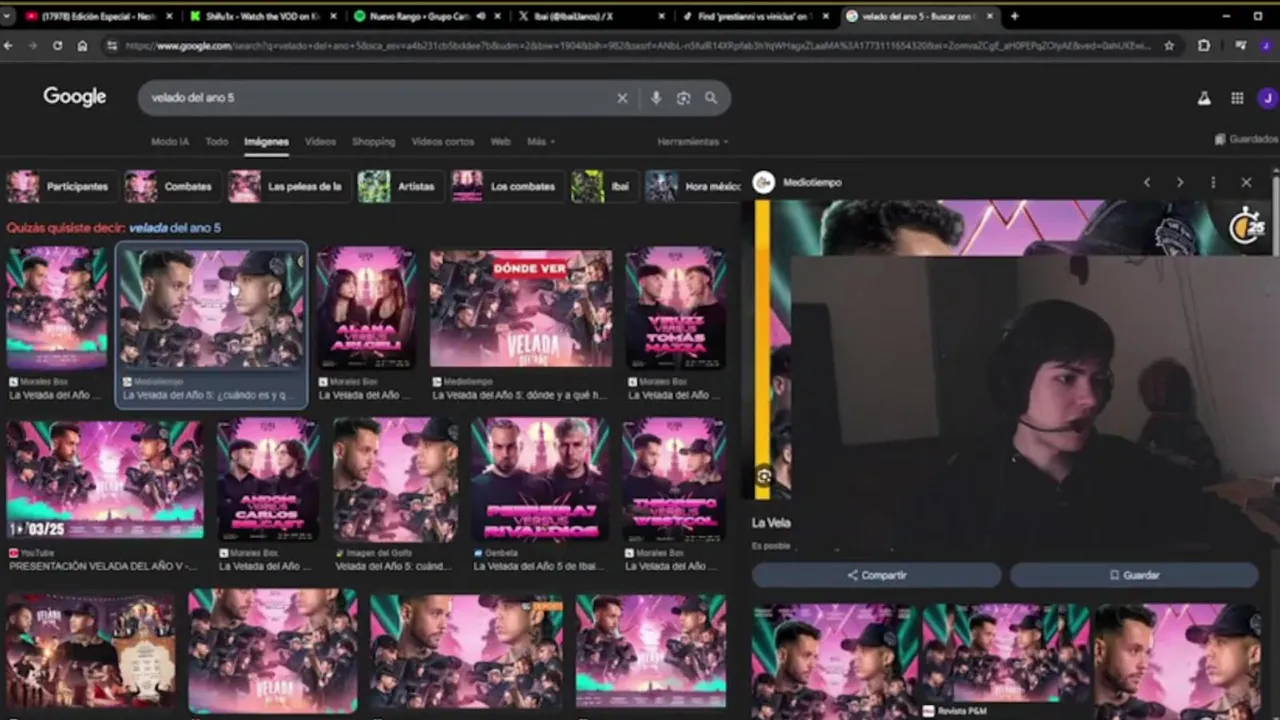Filter images by Ibai chip

[x=603, y=186]
